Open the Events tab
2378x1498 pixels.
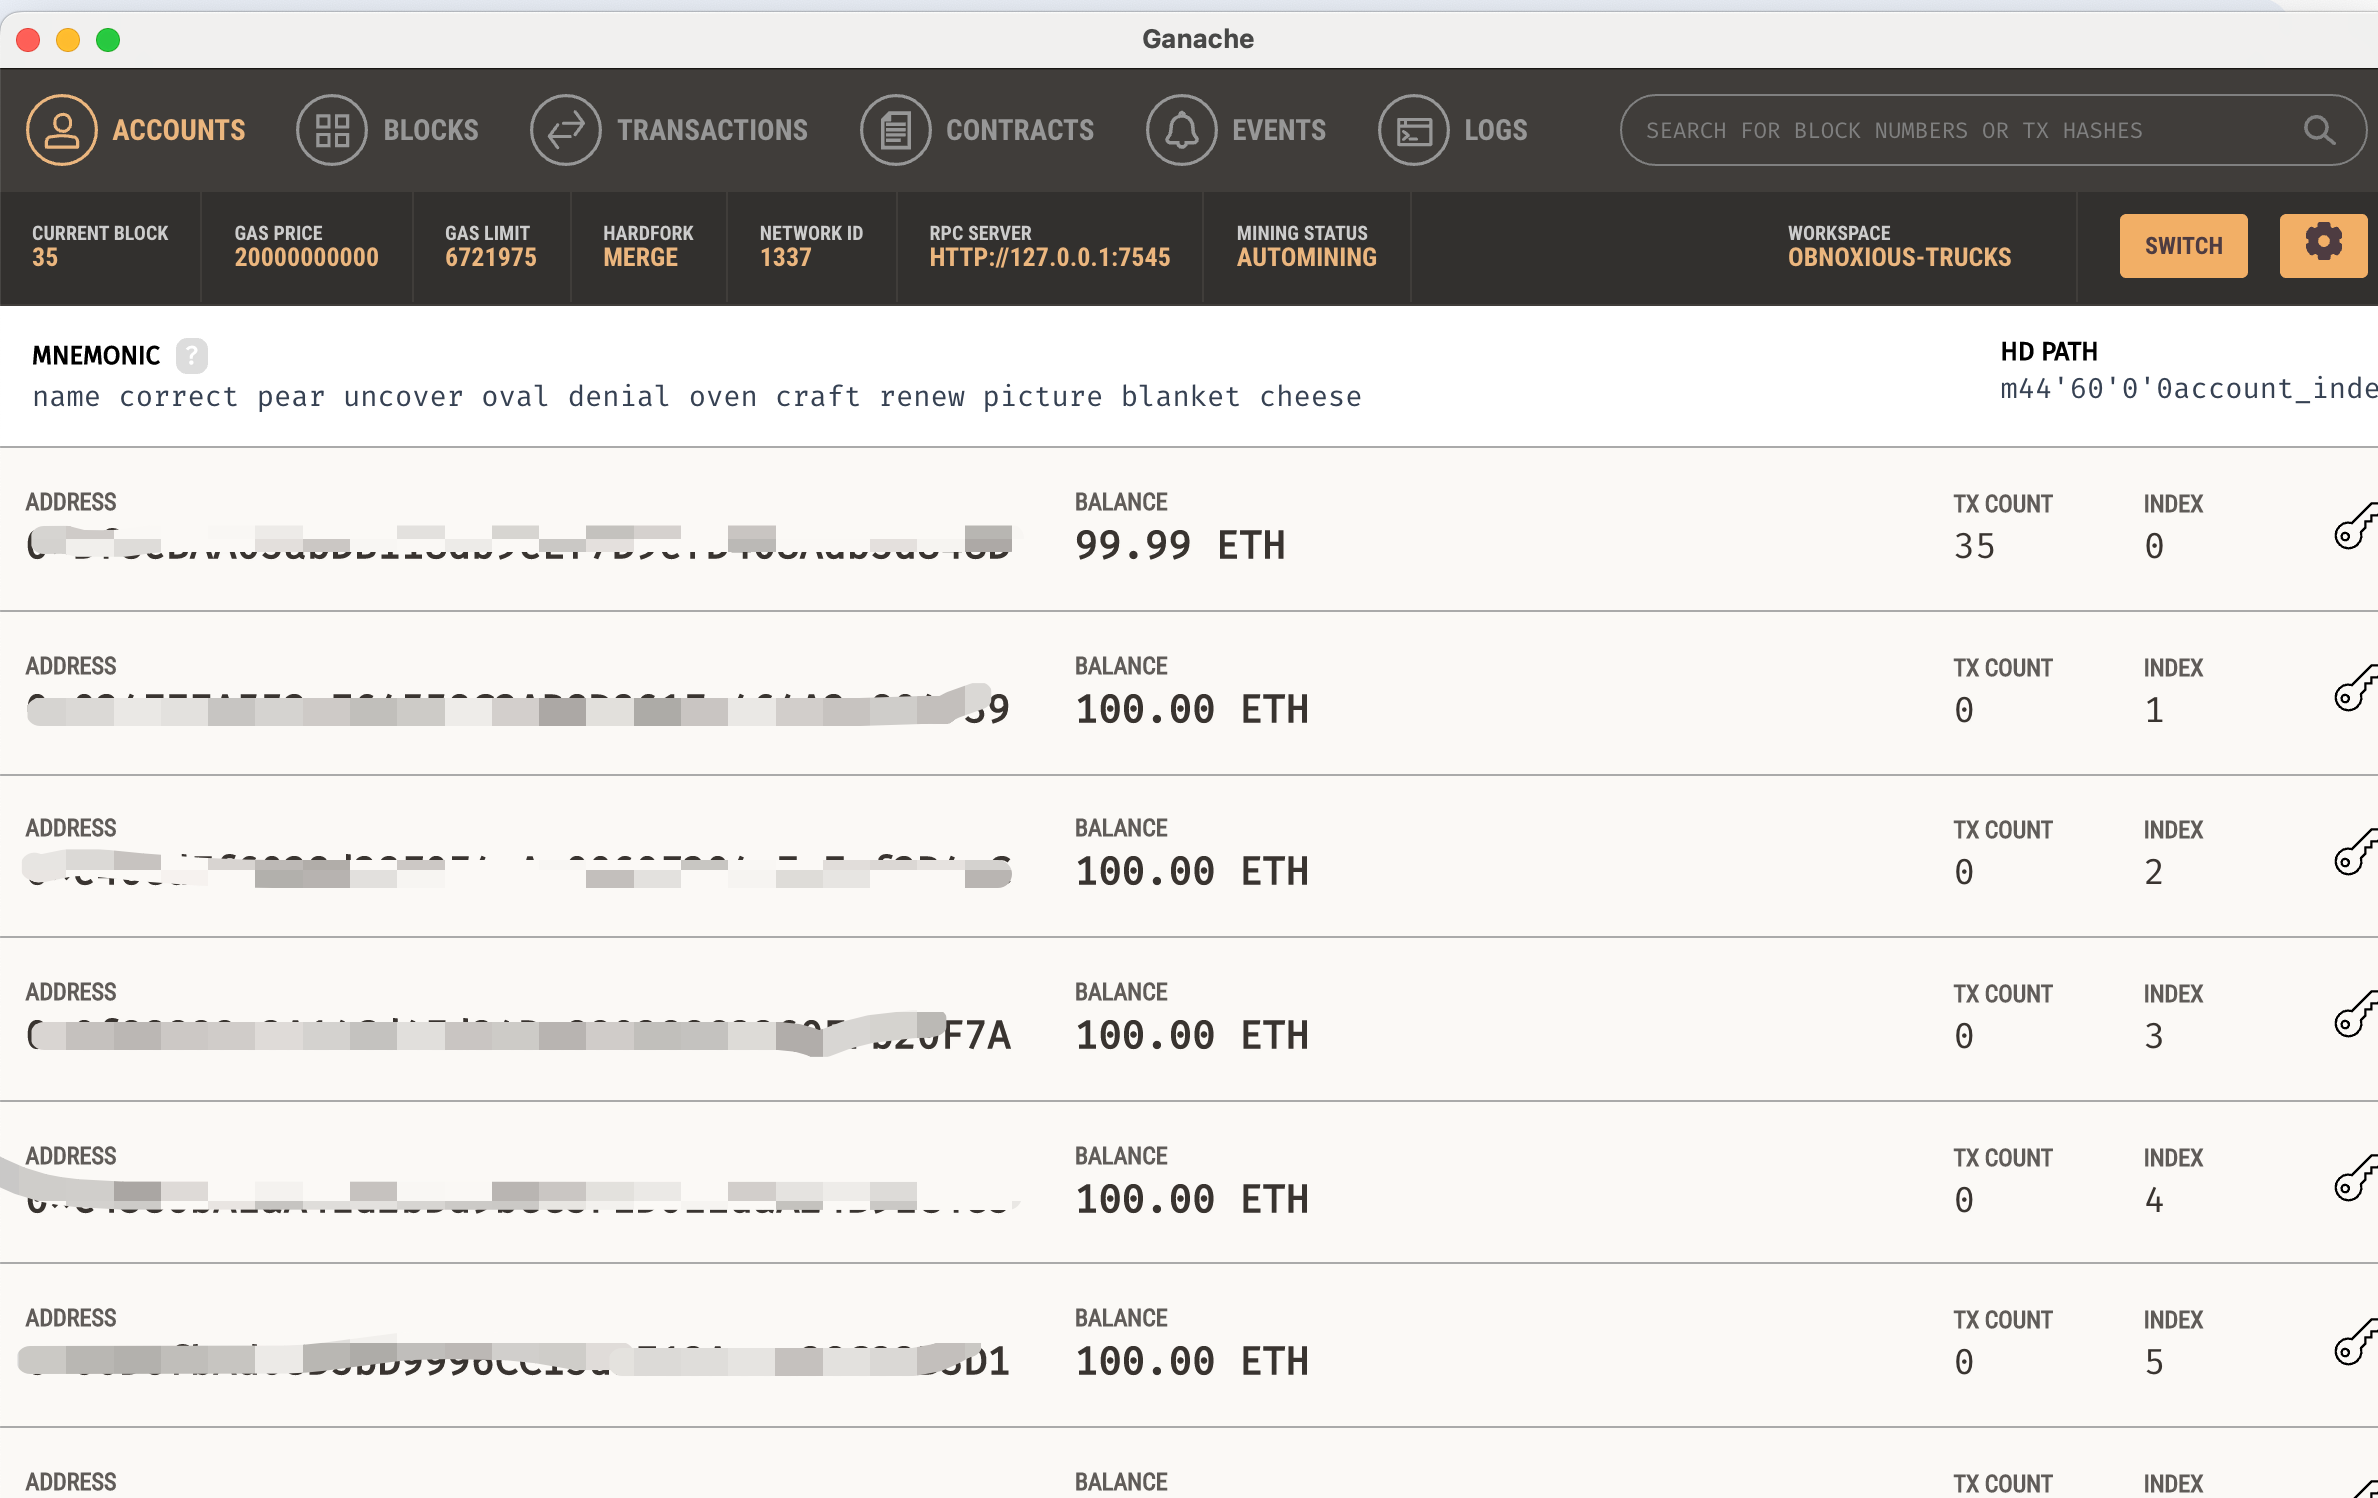pyautogui.click(x=1236, y=130)
